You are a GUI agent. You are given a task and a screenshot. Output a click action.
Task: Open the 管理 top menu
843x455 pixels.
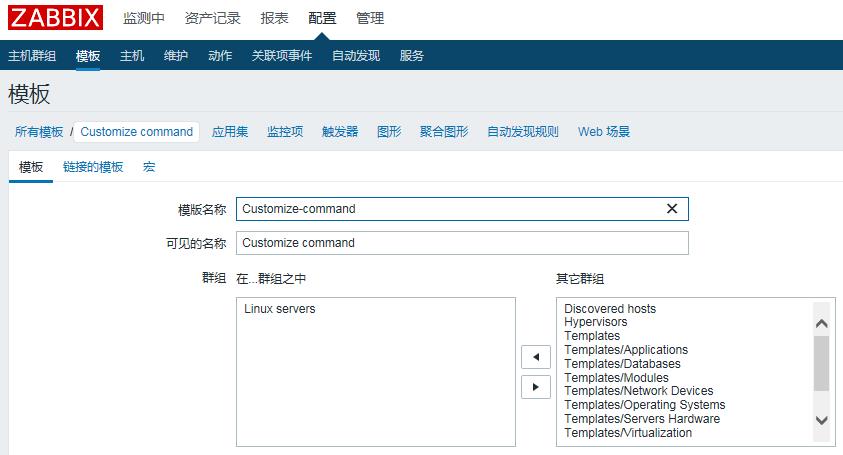pyautogui.click(x=370, y=18)
